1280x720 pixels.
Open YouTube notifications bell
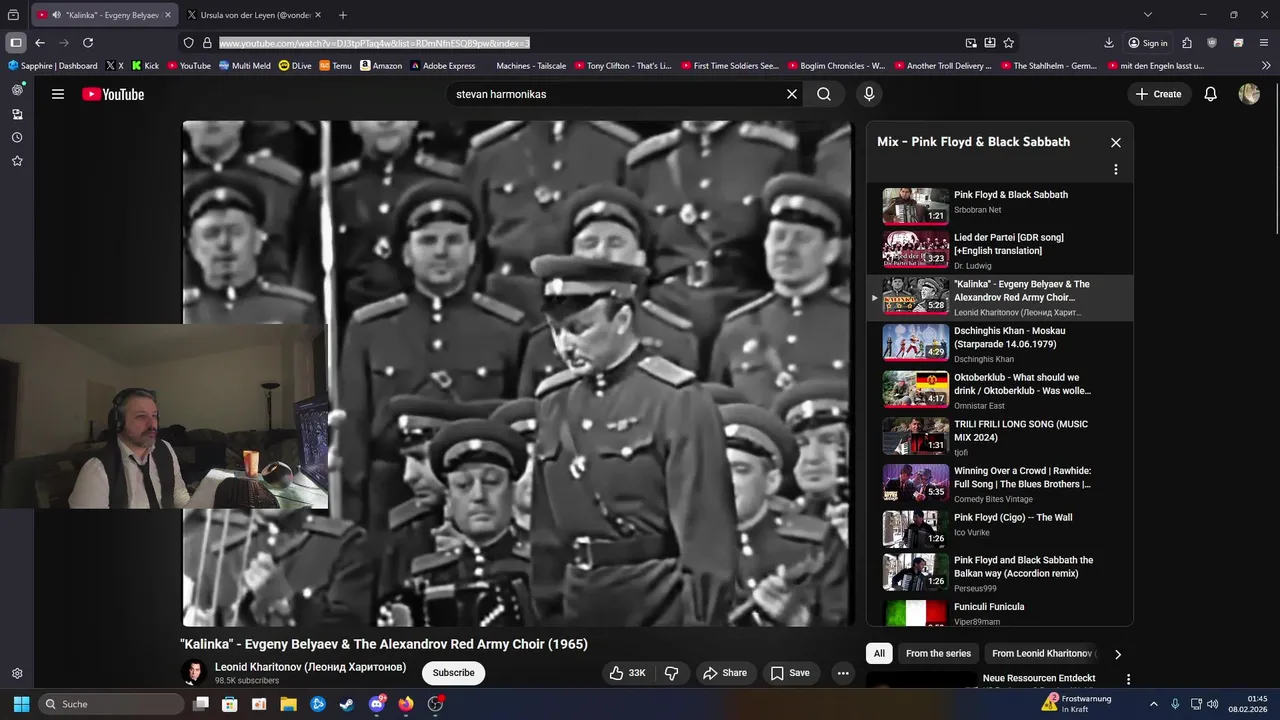coord(1211,94)
